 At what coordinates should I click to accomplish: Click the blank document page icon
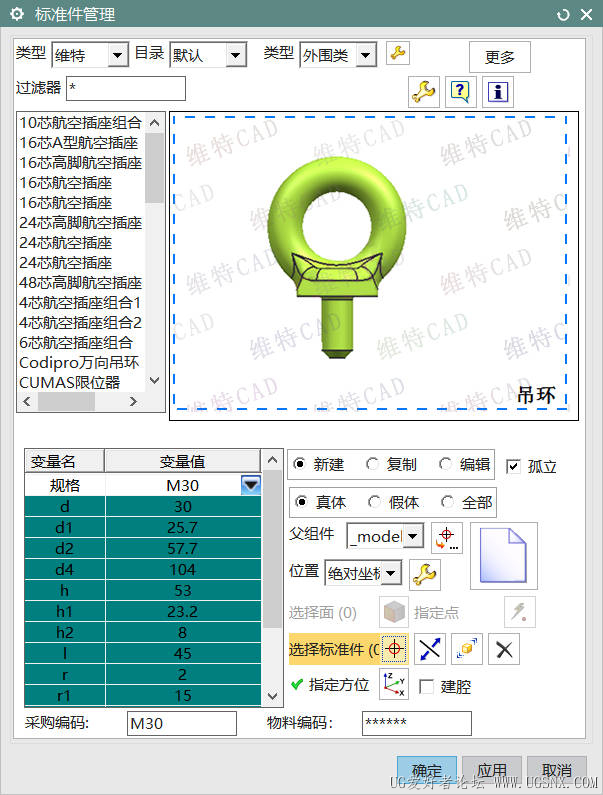tap(504, 556)
